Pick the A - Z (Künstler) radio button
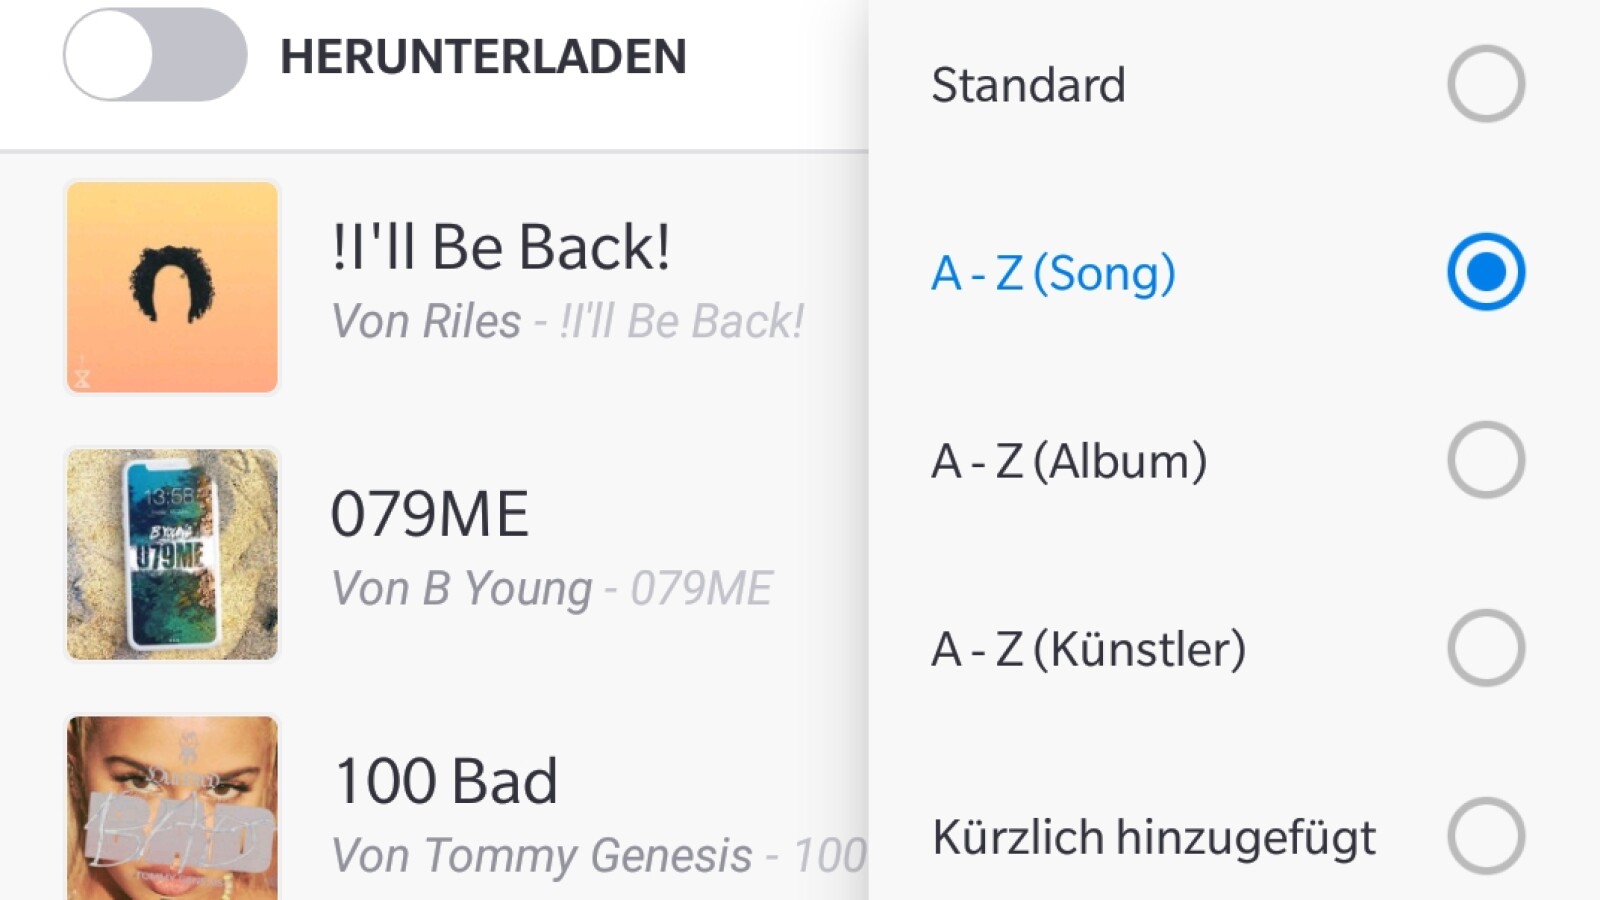 [x=1485, y=648]
